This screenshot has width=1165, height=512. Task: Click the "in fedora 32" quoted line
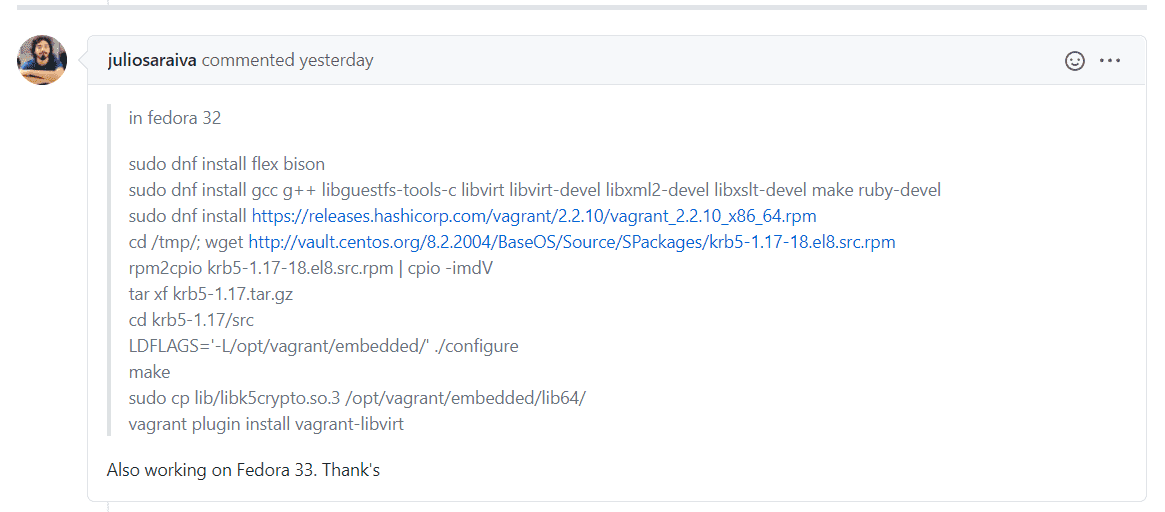tap(175, 118)
